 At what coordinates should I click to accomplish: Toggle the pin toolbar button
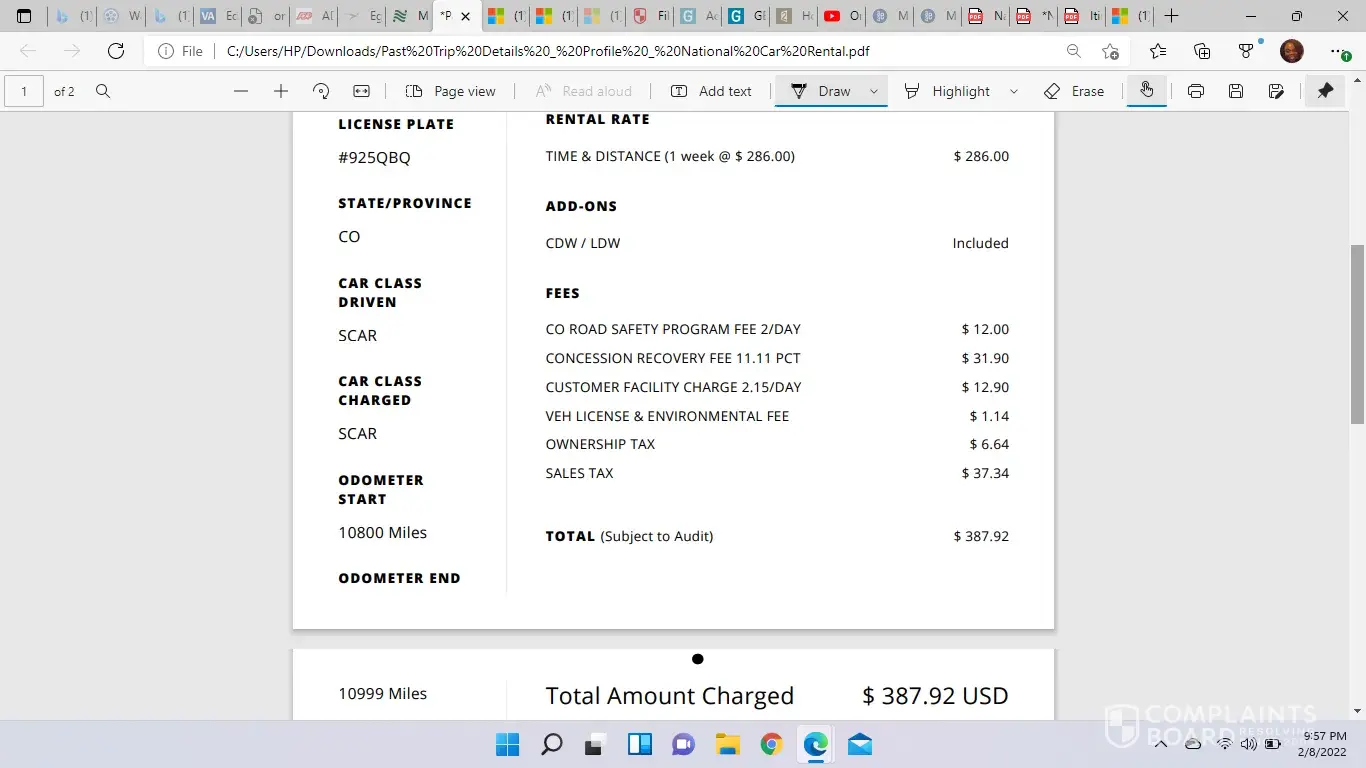pyautogui.click(x=1325, y=91)
